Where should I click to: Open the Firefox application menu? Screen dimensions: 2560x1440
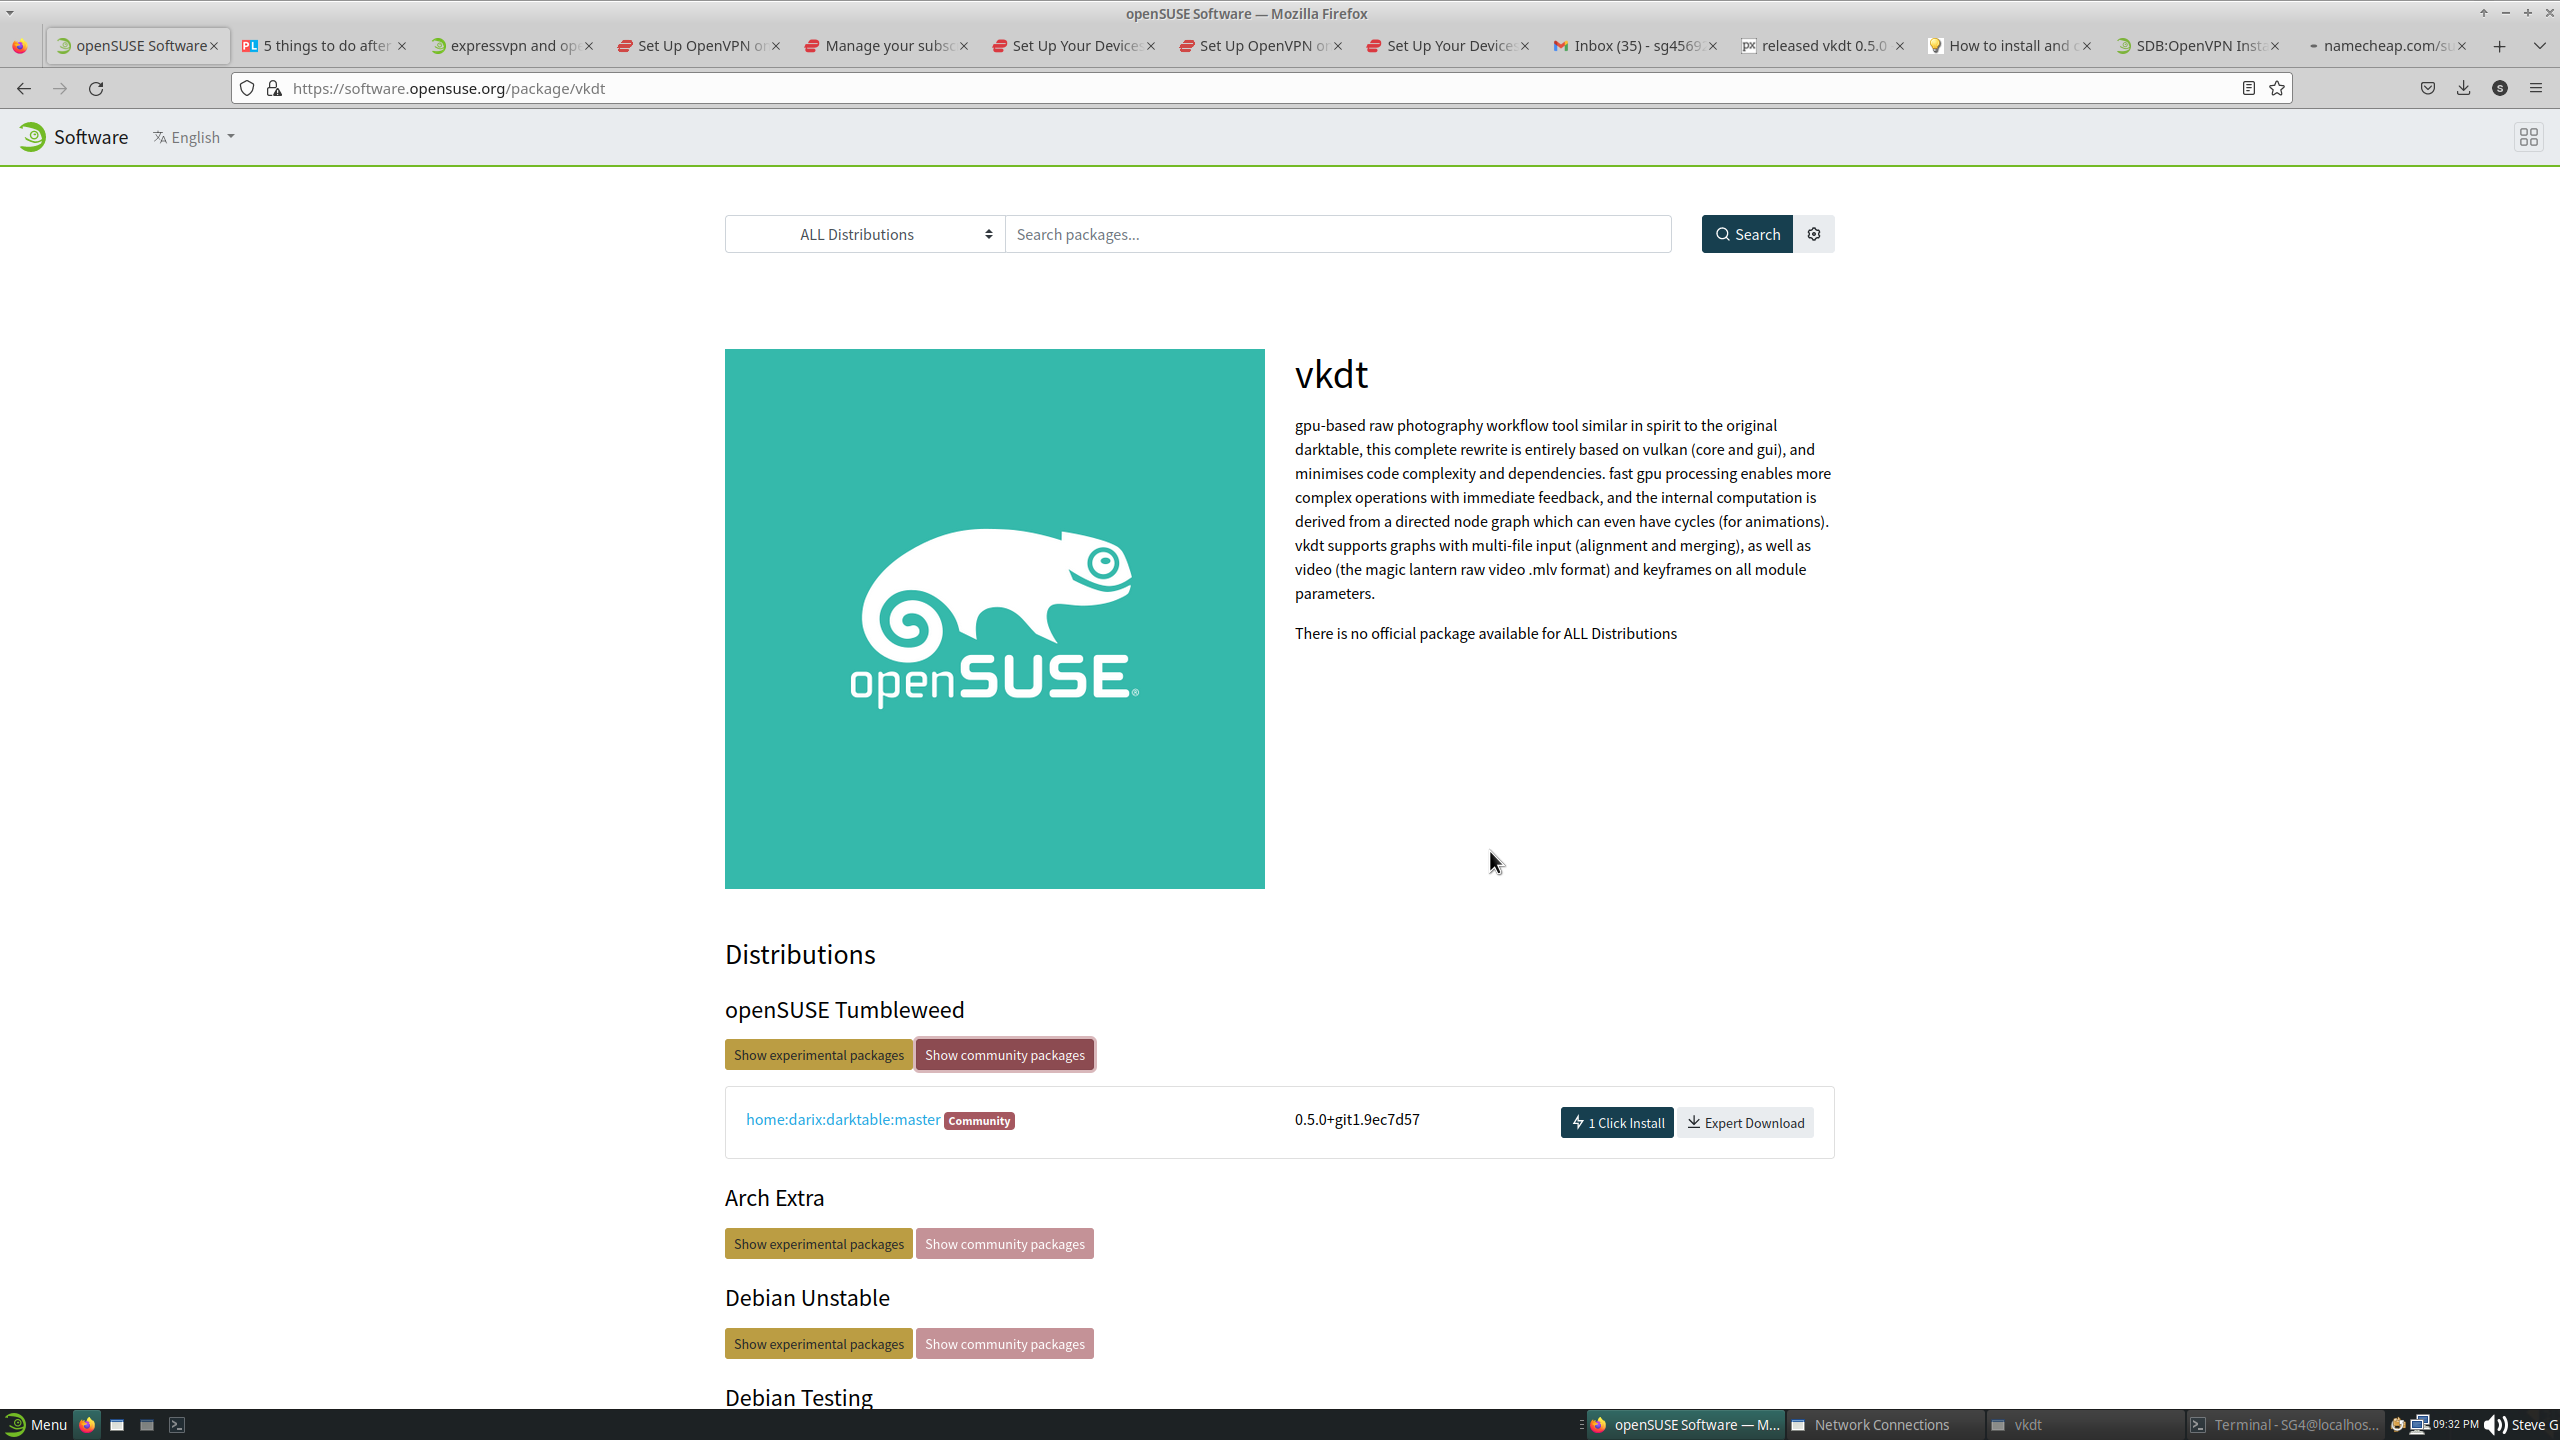[x=2536, y=88]
